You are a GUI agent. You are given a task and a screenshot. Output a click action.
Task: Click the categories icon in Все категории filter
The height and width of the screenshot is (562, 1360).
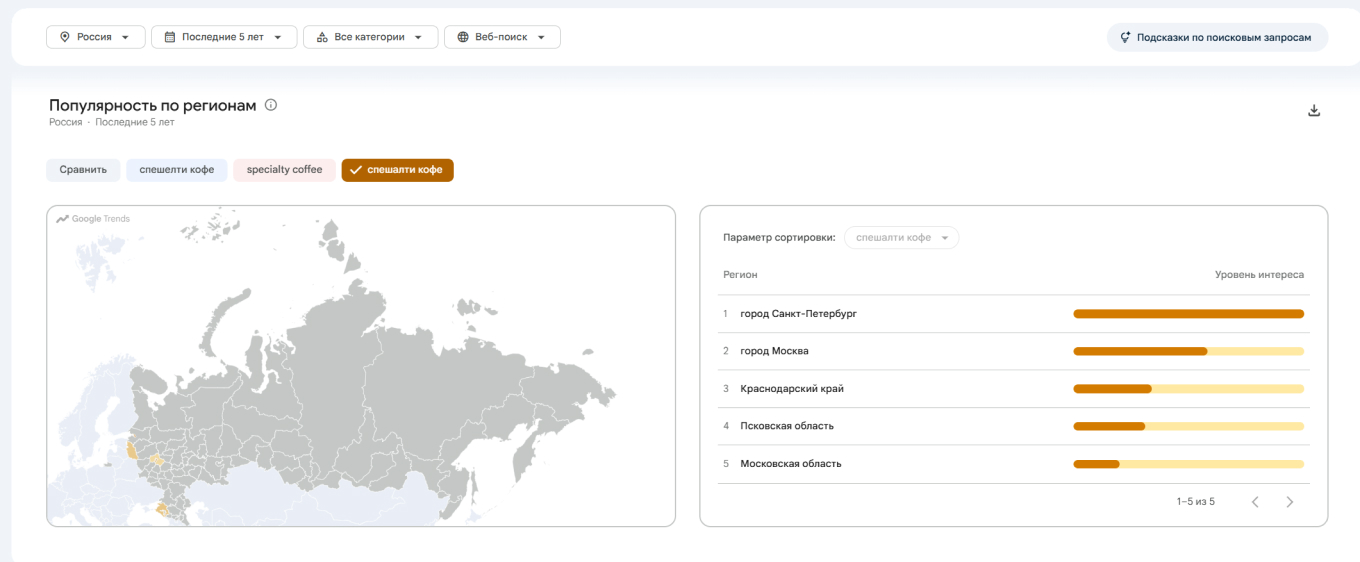pyautogui.click(x=322, y=37)
